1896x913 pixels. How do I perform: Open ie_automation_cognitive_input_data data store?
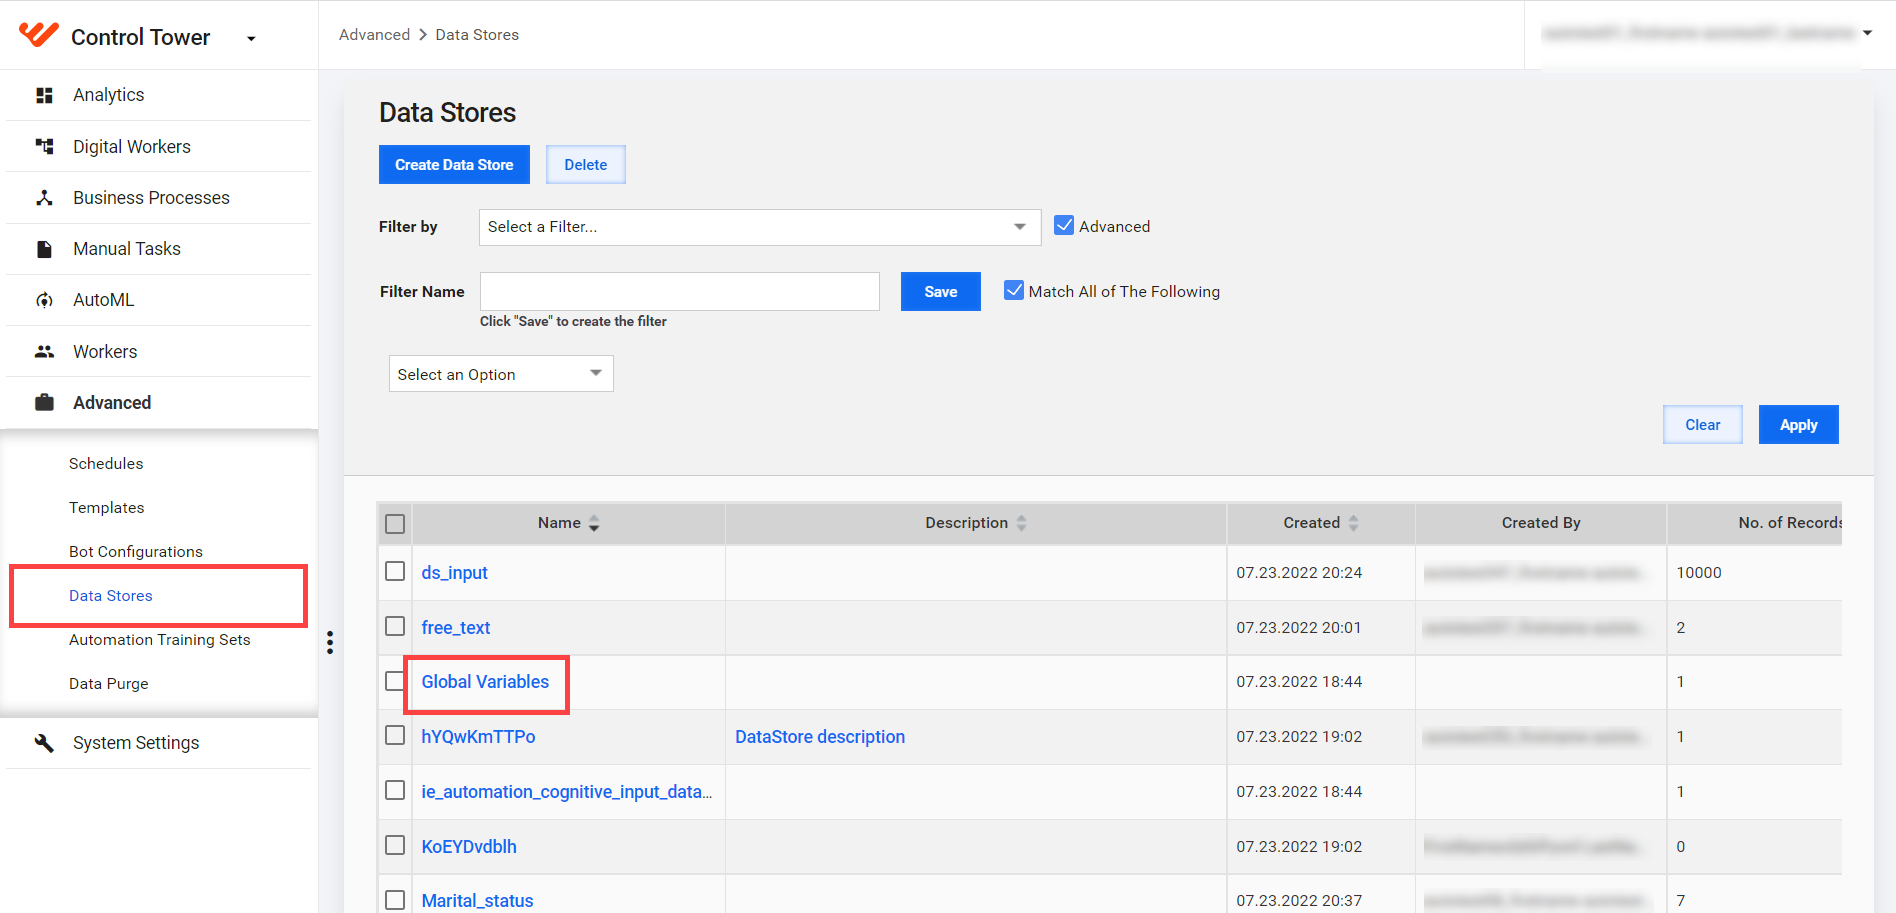(567, 792)
